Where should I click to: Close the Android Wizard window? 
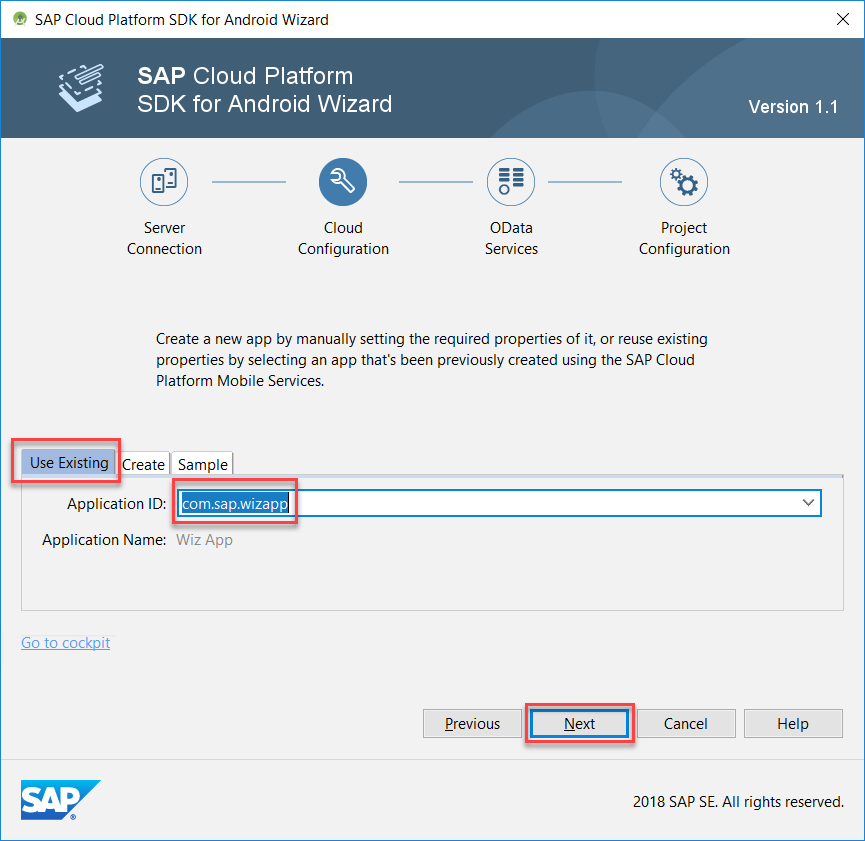click(x=838, y=19)
